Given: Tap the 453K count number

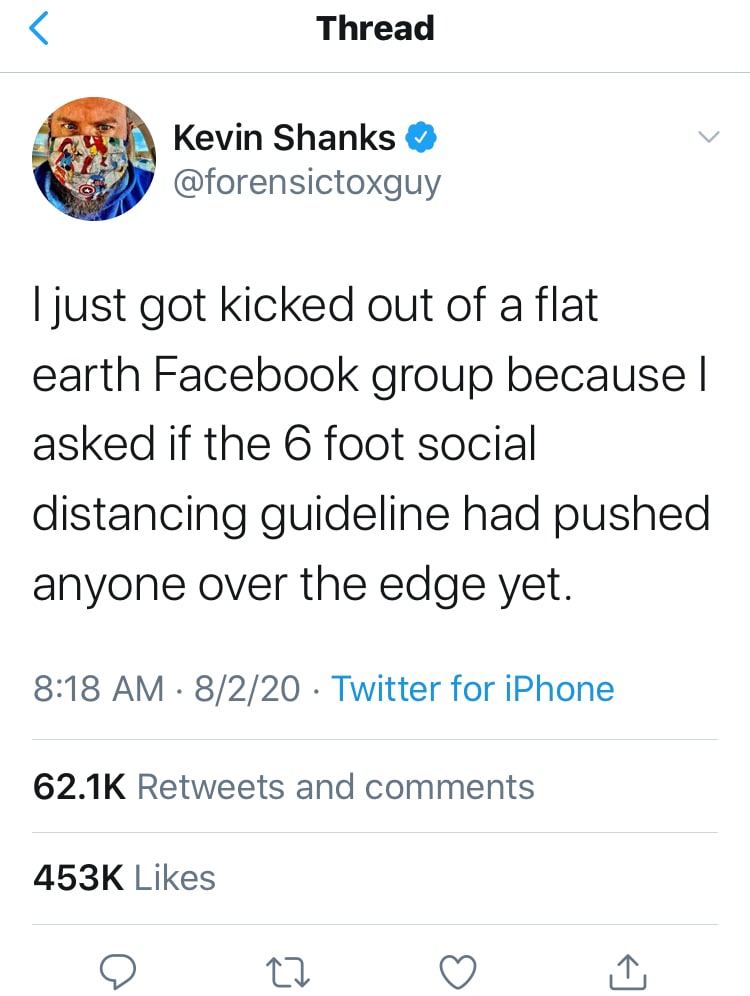Looking at the screenshot, I should 77,878.
